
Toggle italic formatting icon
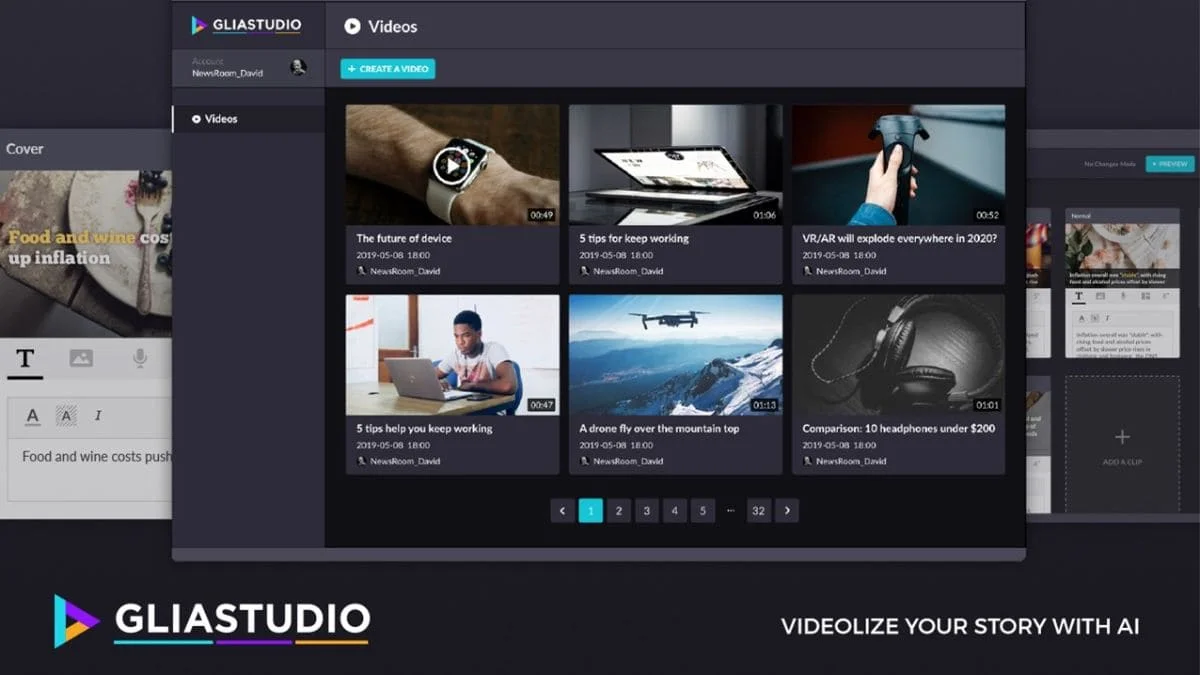pyautogui.click(x=98, y=416)
